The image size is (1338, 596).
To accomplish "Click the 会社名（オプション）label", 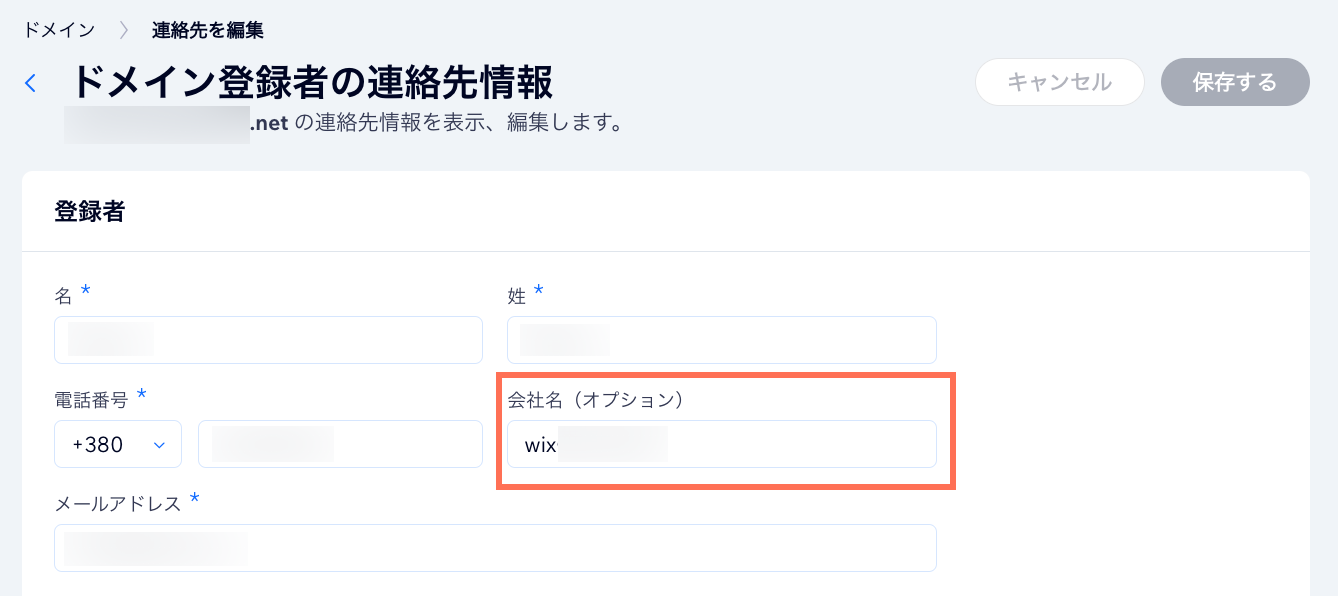I will (595, 400).
